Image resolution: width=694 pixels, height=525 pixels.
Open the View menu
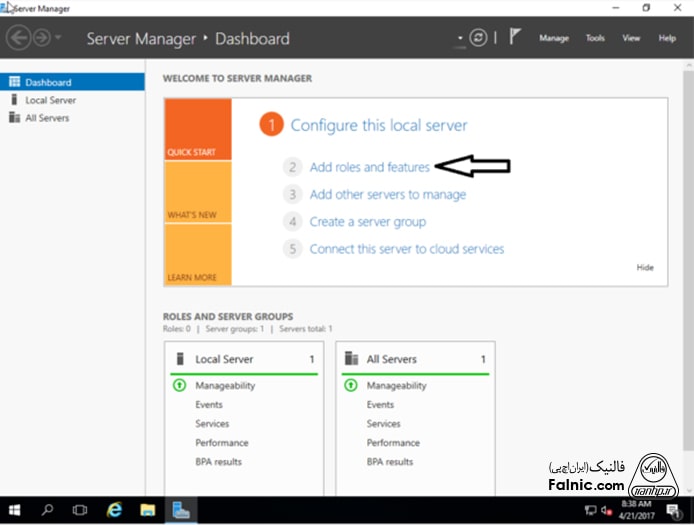(631, 39)
